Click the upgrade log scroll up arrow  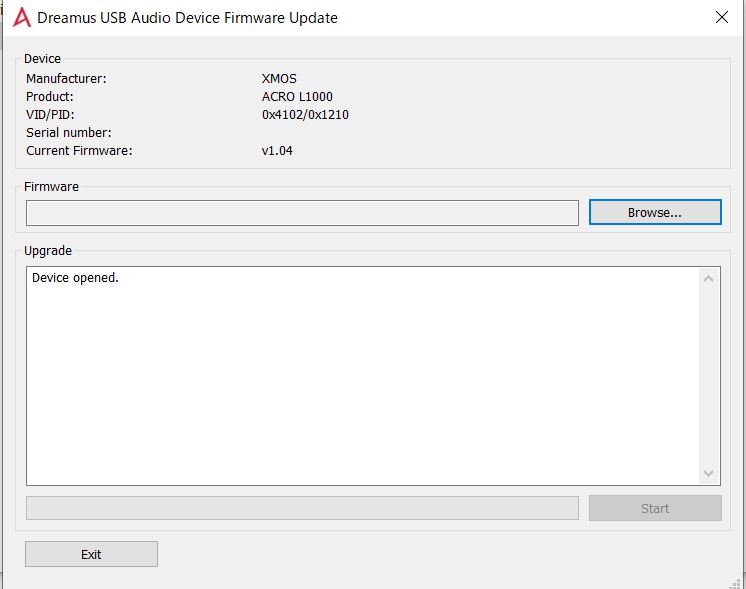(708, 279)
